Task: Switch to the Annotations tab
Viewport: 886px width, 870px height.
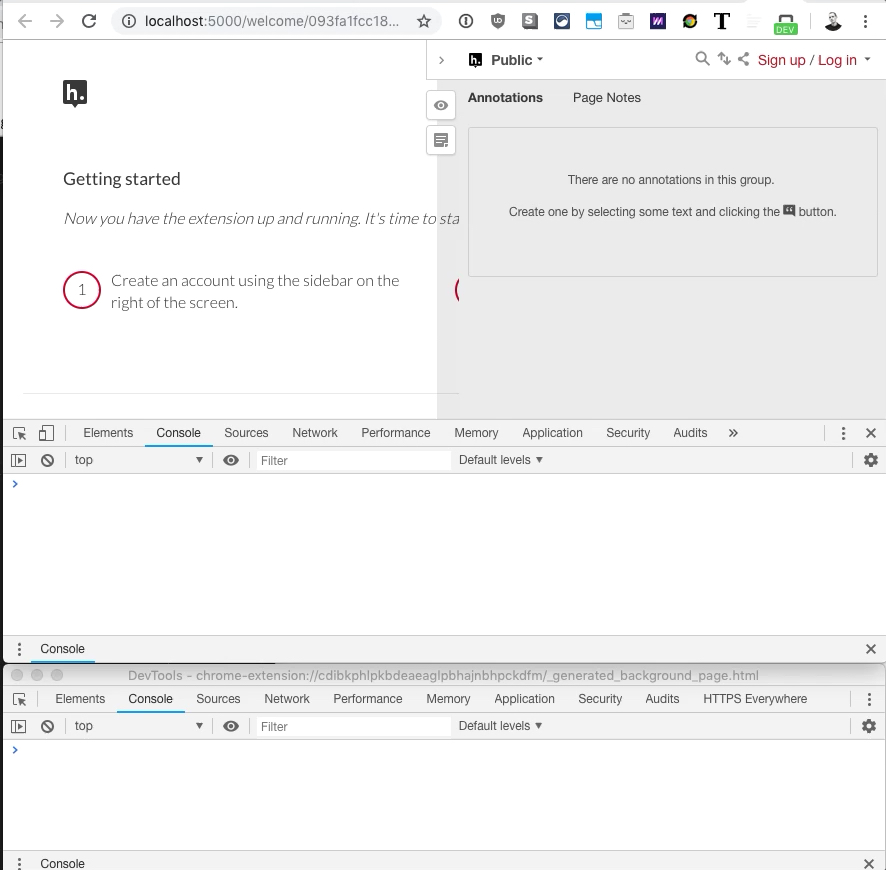Action: [x=505, y=98]
